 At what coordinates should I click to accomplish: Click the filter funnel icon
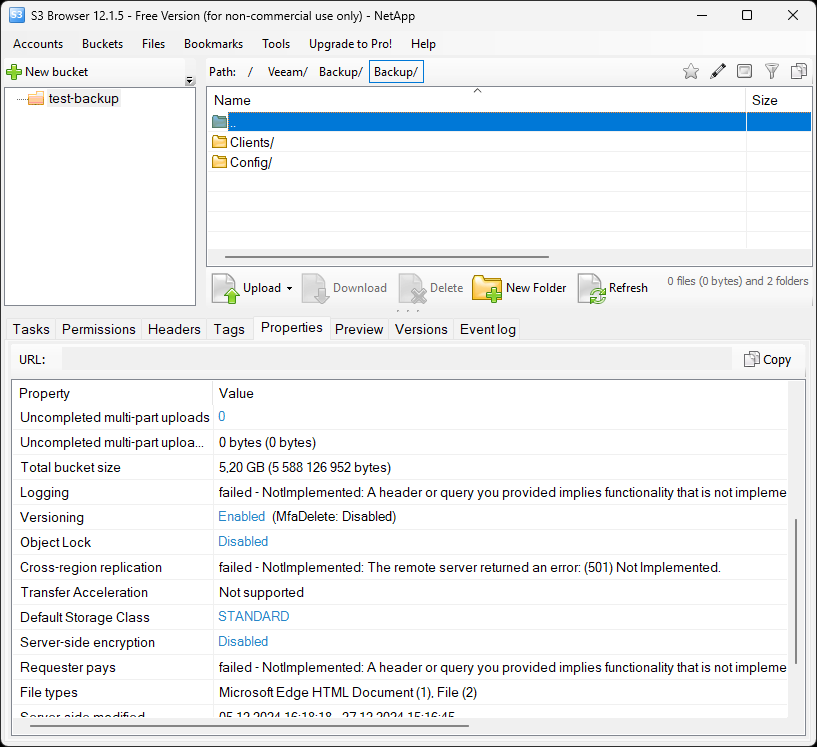coord(771,71)
